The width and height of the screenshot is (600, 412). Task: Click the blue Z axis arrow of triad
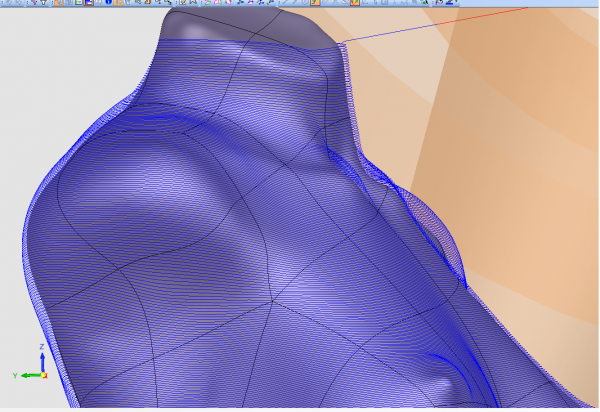[40, 361]
